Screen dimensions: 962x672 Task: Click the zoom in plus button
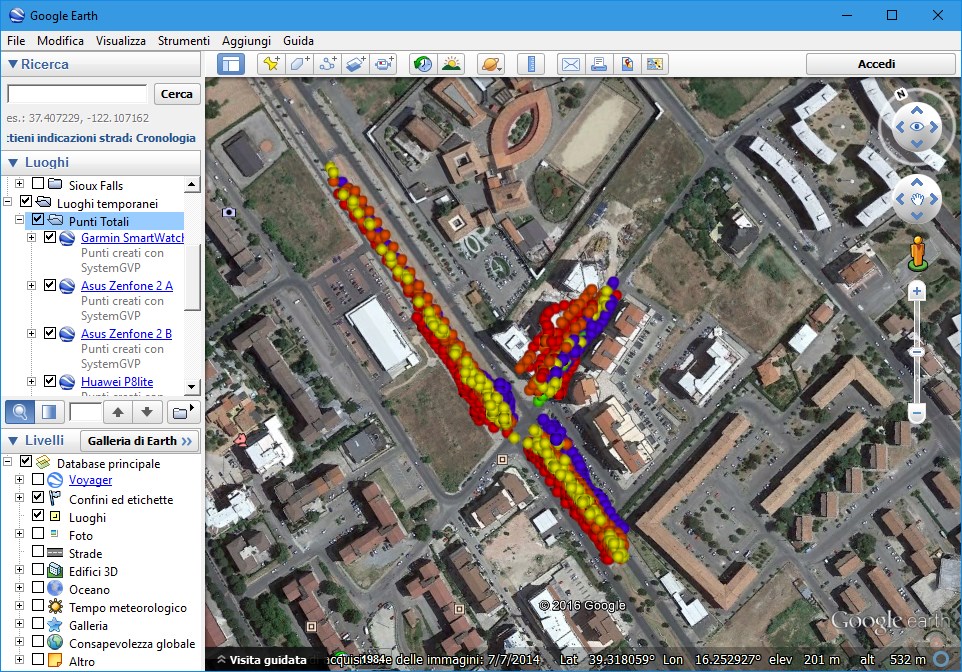point(917,292)
